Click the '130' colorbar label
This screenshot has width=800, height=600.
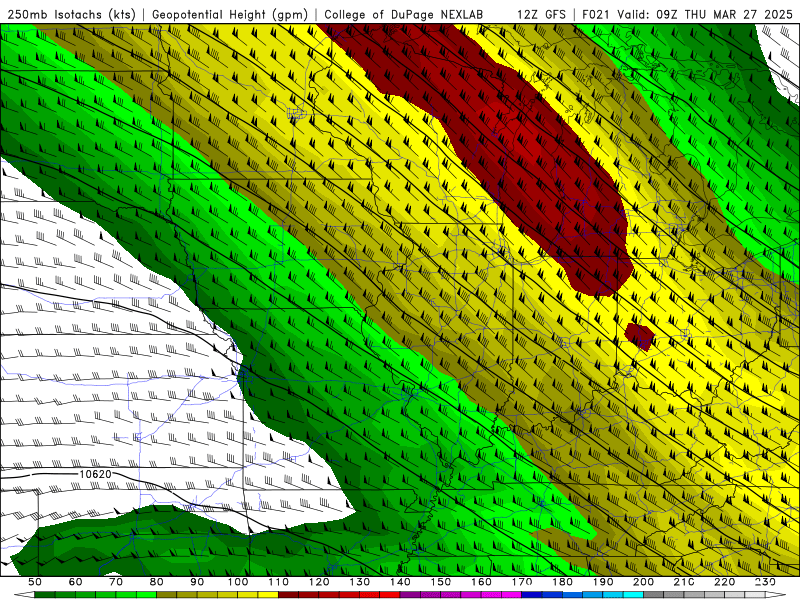[359, 582]
